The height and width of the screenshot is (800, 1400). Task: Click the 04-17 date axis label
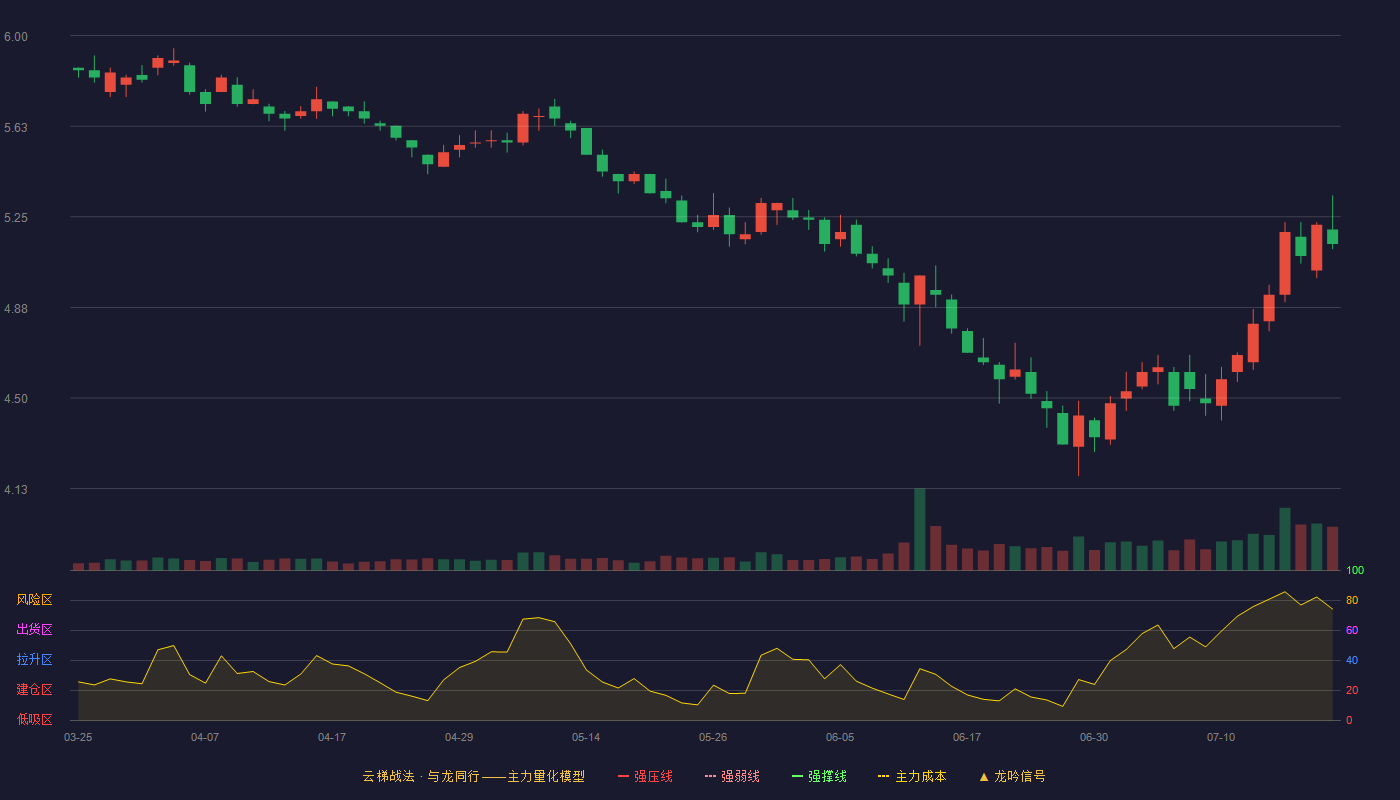(x=332, y=737)
